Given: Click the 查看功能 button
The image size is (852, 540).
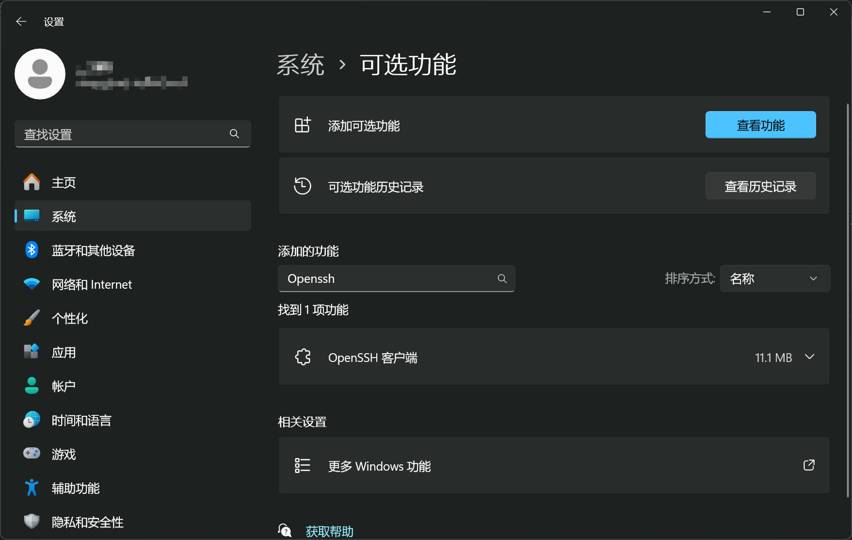Looking at the screenshot, I should pos(760,125).
